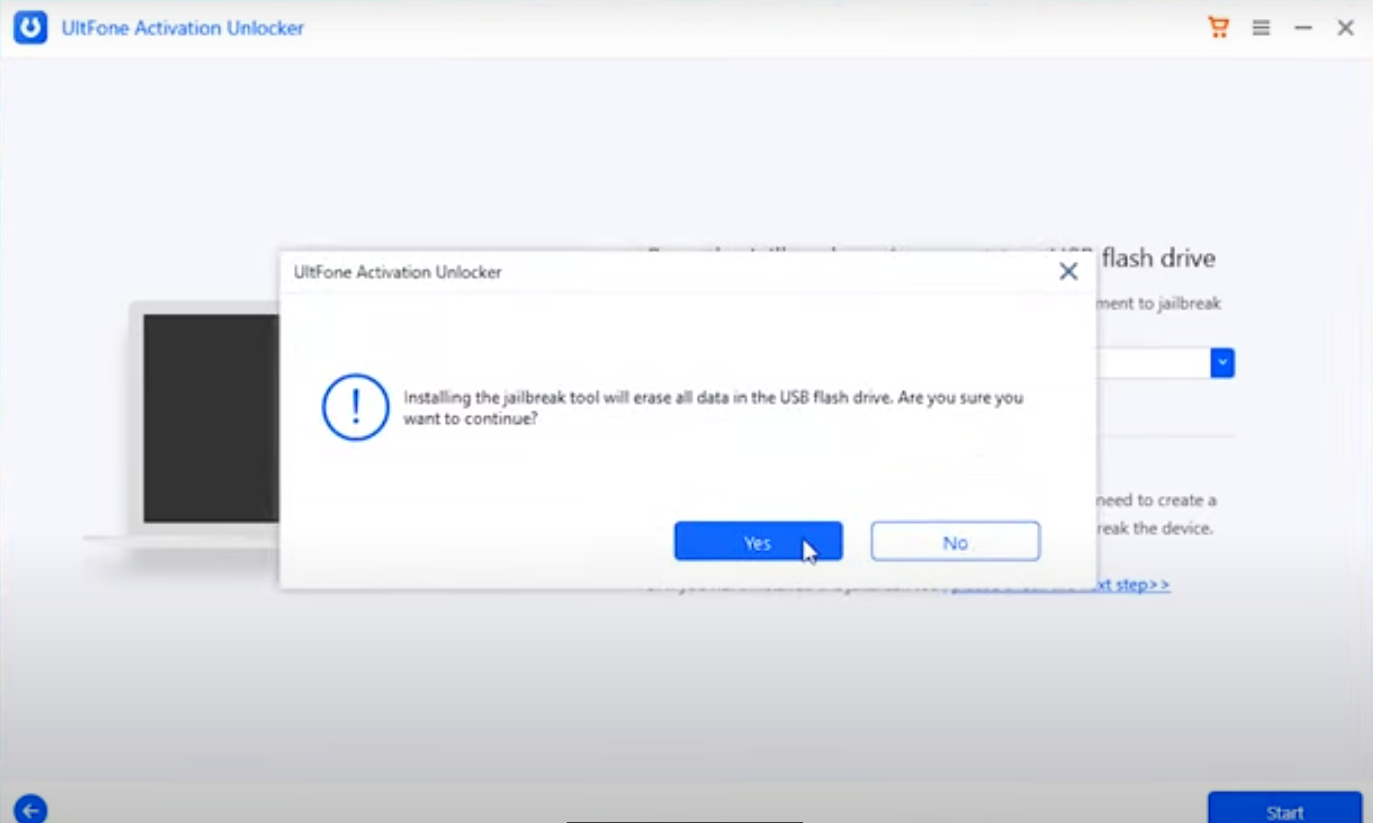This screenshot has width=1373, height=823.
Task: Open the orange shopping cart icon
Action: 1218,28
